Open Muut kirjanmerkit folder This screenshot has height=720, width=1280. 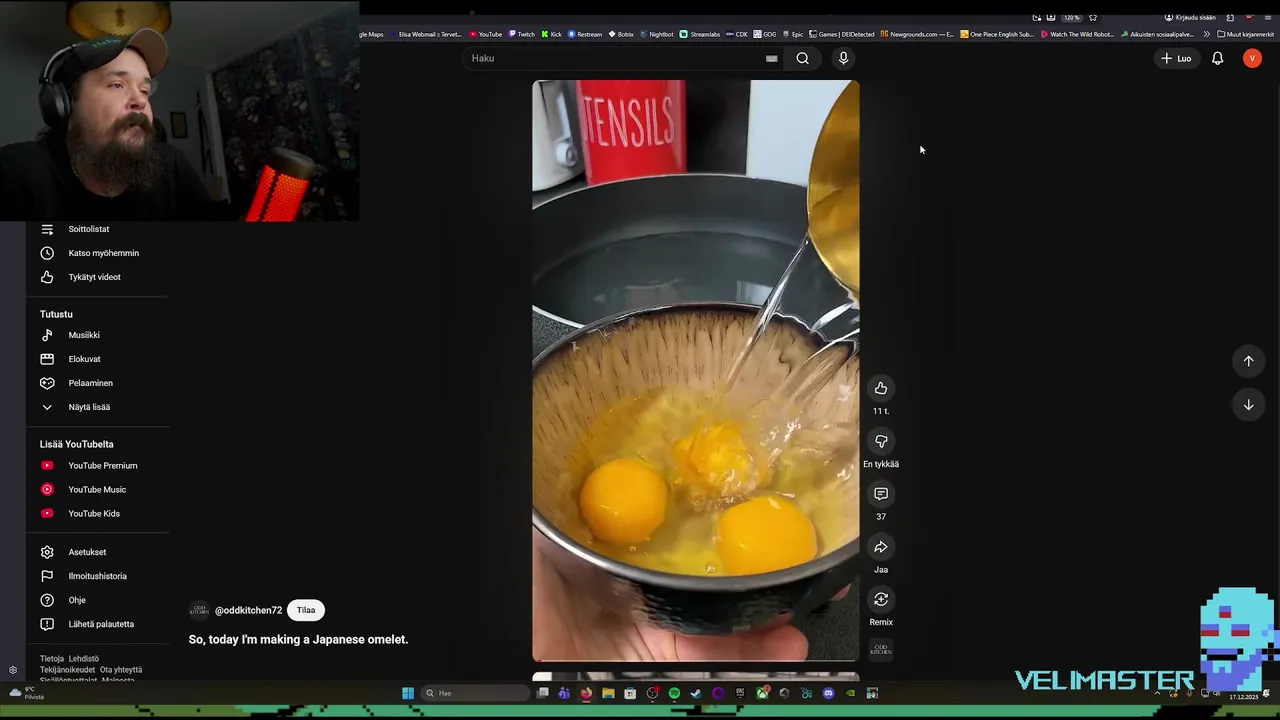tap(1245, 34)
